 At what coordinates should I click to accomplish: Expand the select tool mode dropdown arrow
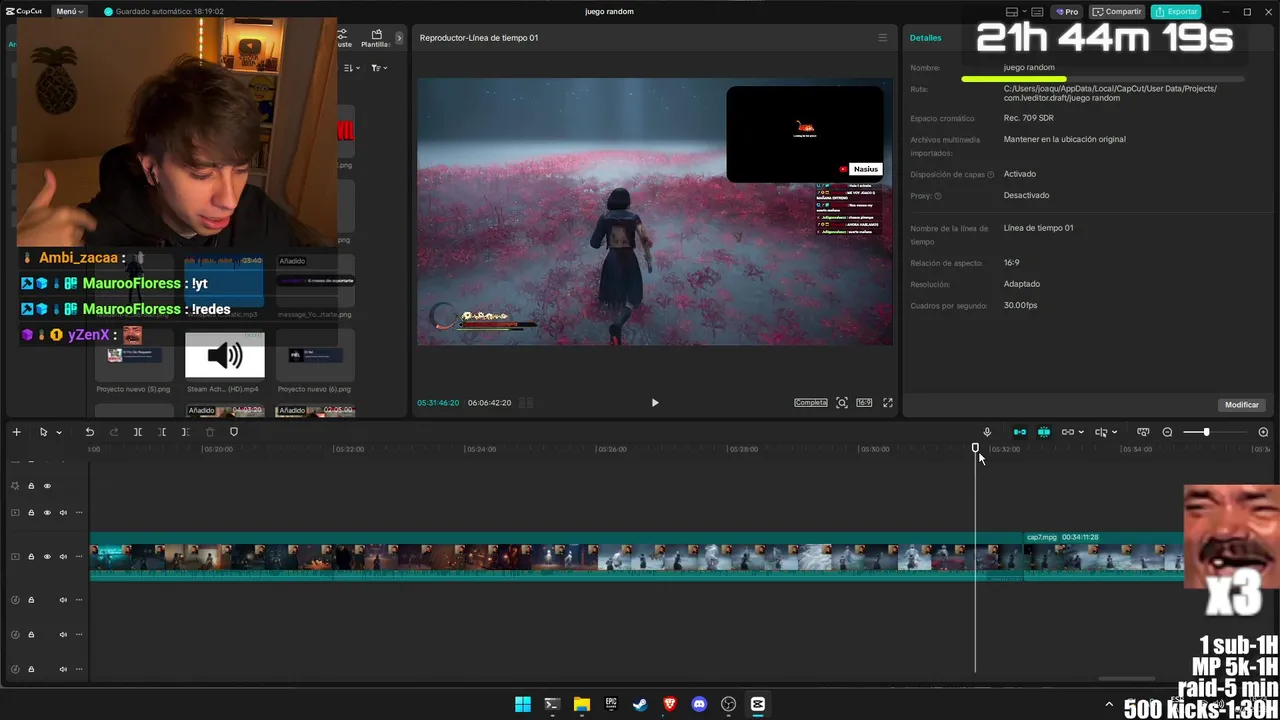(x=59, y=432)
